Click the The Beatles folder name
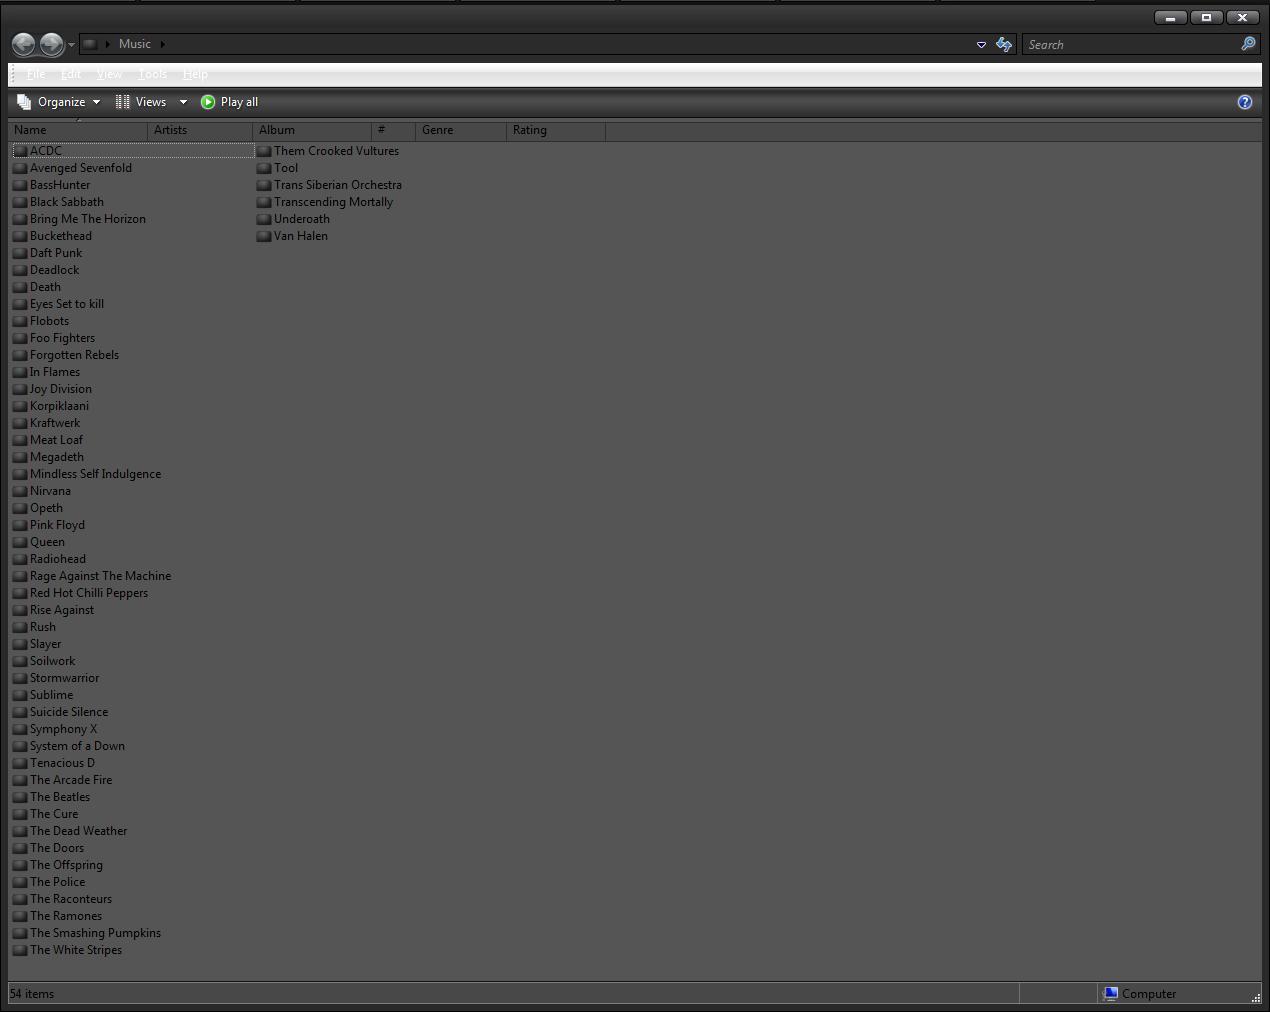Image resolution: width=1270 pixels, height=1012 pixels. coord(60,797)
